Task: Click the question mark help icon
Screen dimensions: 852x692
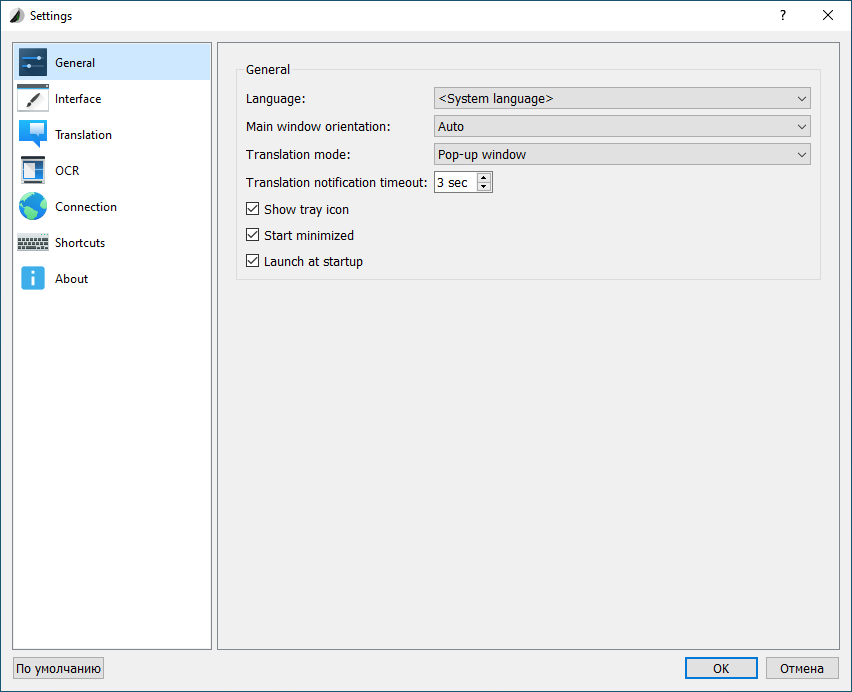Action: coord(782,15)
